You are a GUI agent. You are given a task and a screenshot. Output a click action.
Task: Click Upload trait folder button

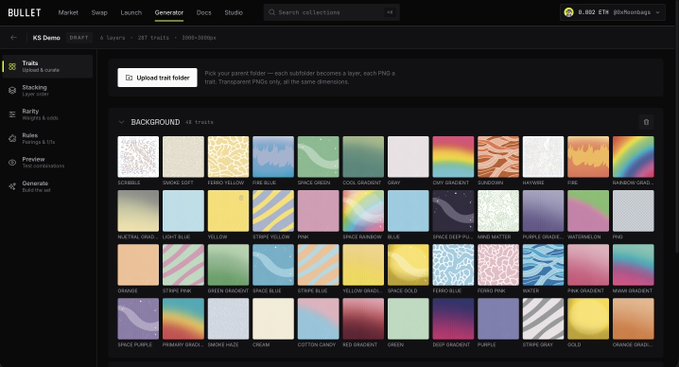pos(157,77)
